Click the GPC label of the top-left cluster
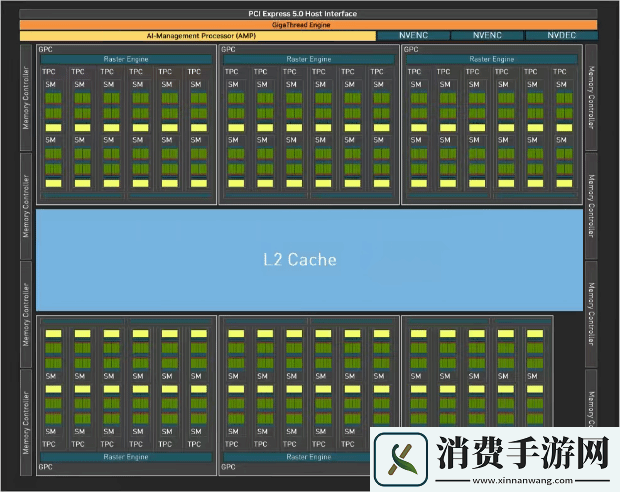This screenshot has height=492, width=620. 46,49
